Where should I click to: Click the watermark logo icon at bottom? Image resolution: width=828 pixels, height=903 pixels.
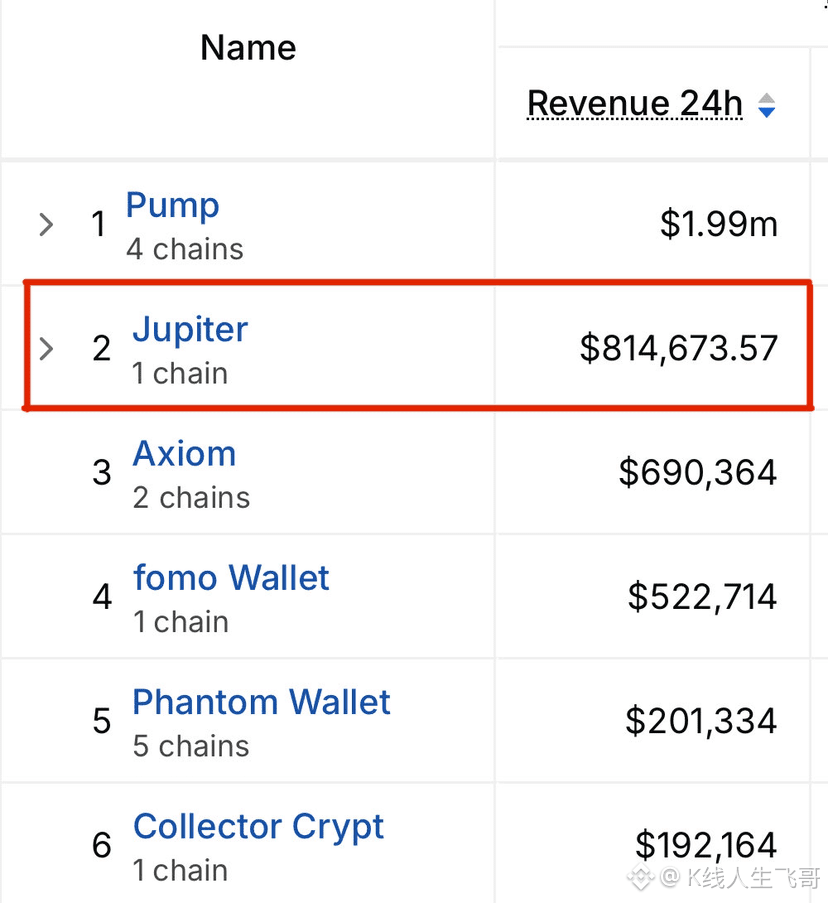(x=641, y=878)
